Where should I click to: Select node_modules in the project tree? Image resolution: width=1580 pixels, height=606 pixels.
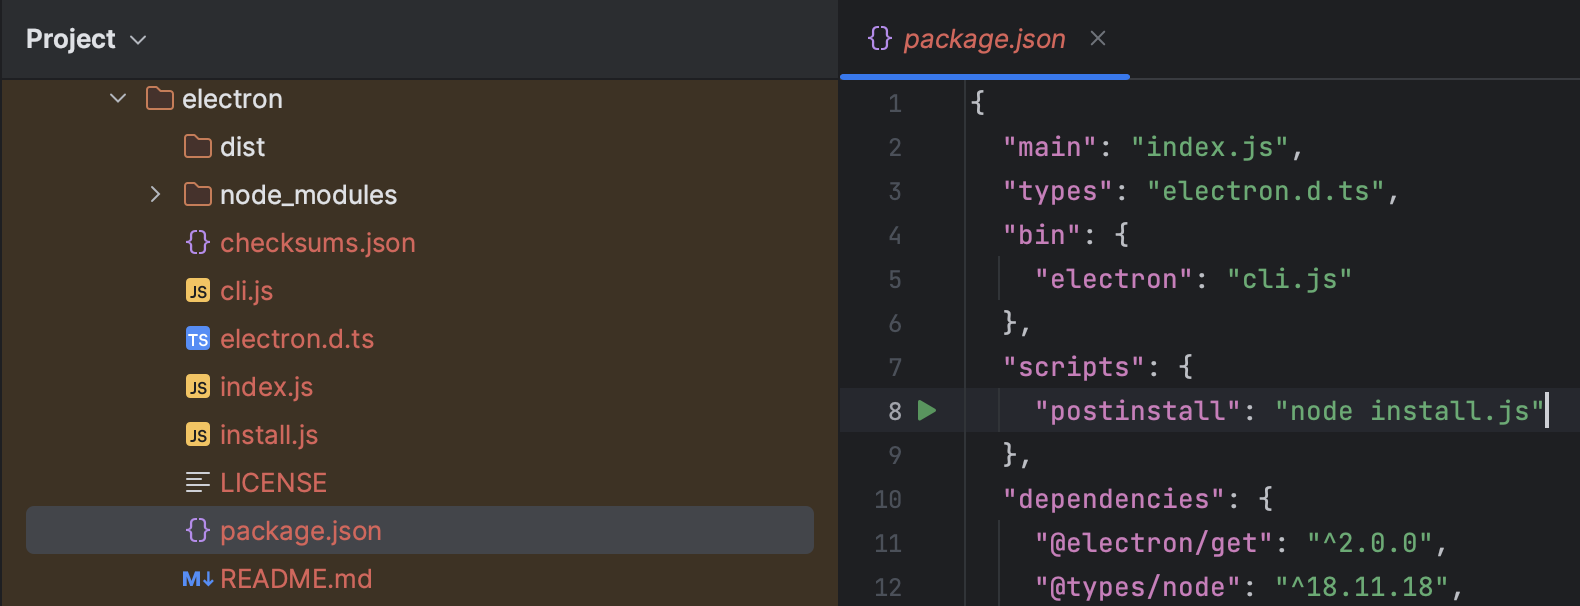coord(308,195)
